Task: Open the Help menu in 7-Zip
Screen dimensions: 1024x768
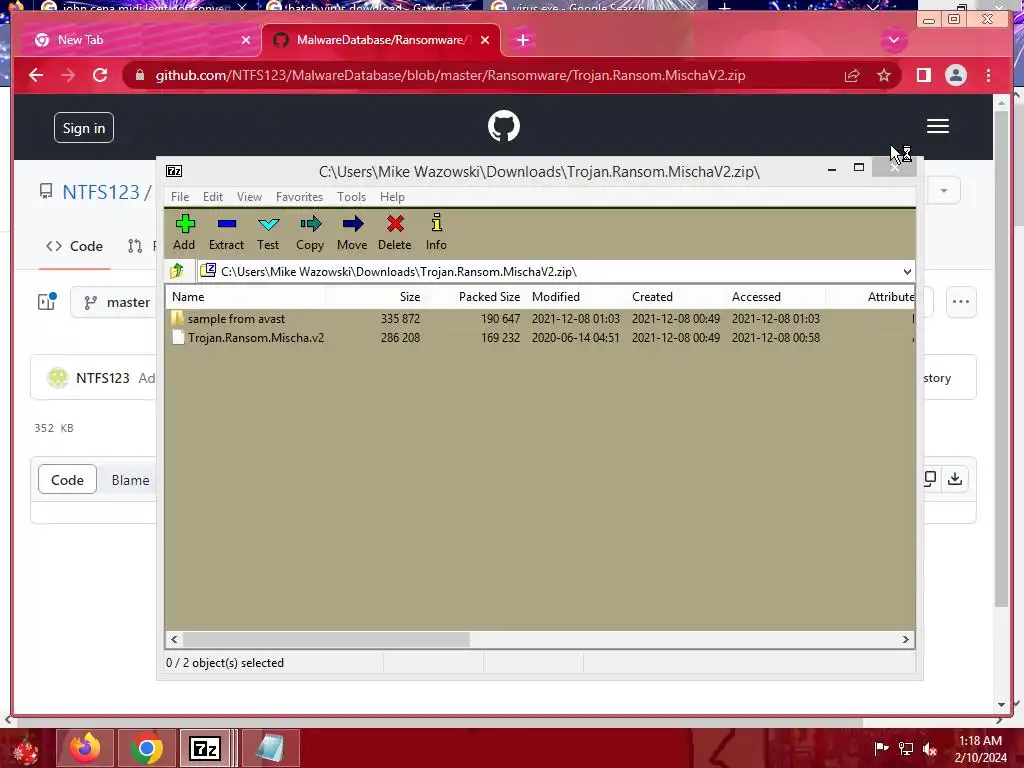Action: click(392, 197)
